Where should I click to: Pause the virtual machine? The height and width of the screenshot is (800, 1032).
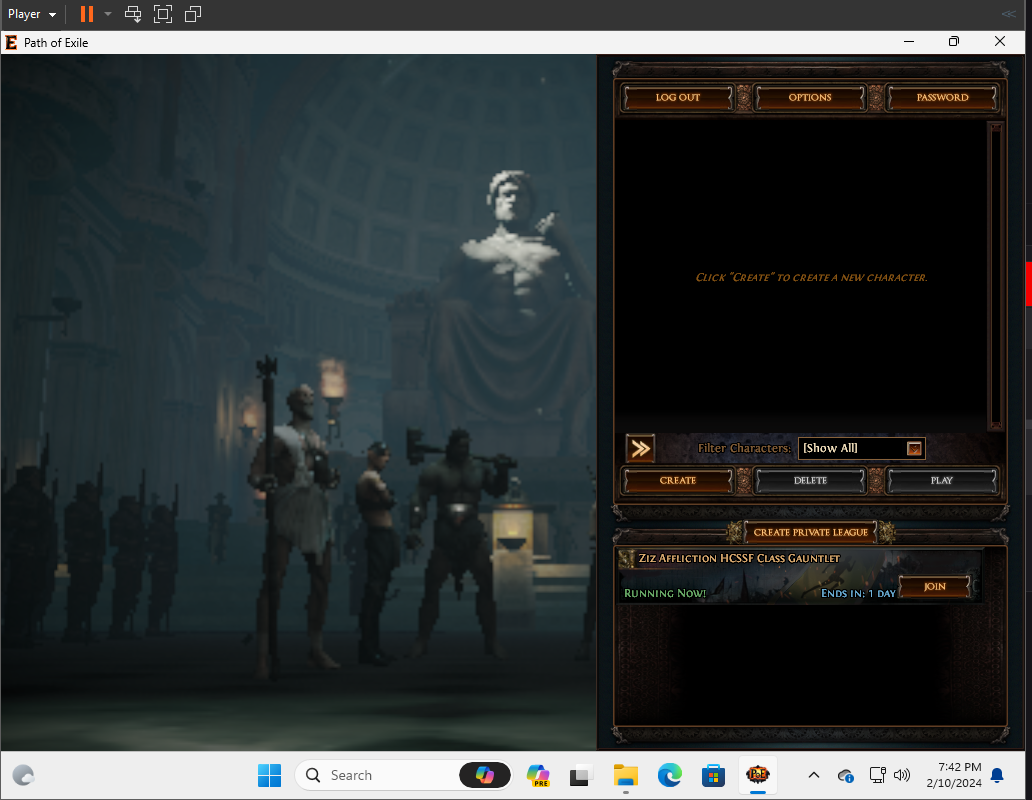[87, 14]
